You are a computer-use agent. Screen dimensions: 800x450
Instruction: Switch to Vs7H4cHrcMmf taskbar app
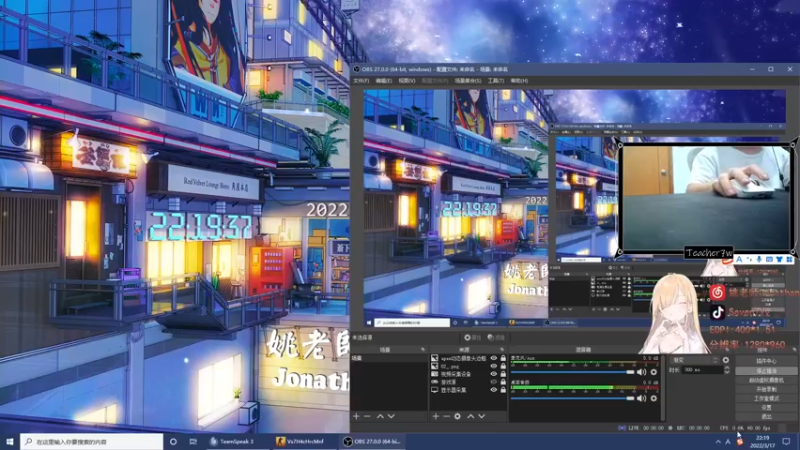(303, 441)
